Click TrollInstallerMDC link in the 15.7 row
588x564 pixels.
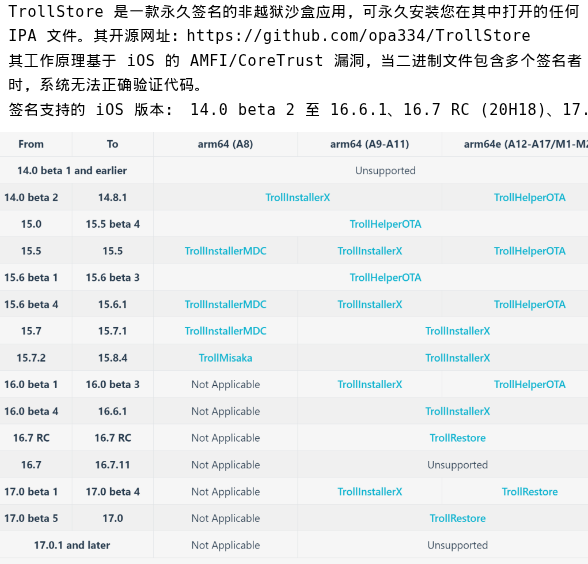pos(225,331)
